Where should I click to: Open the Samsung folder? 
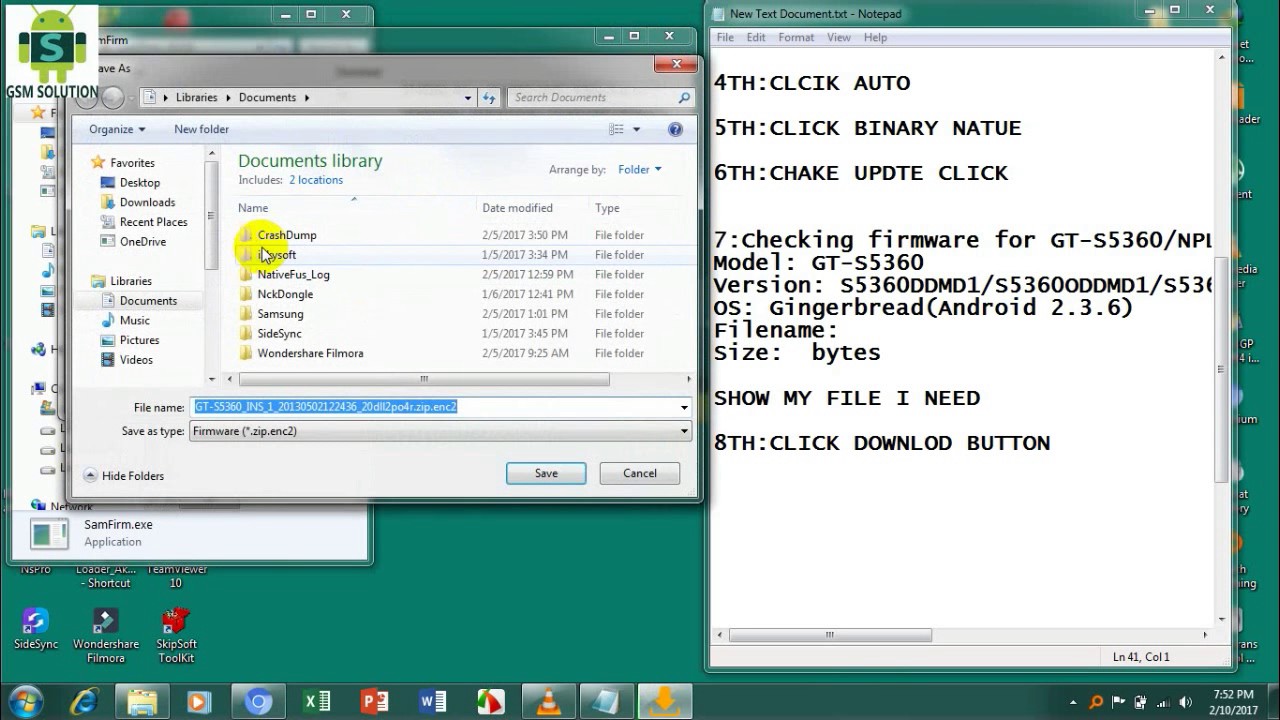[x=280, y=314]
